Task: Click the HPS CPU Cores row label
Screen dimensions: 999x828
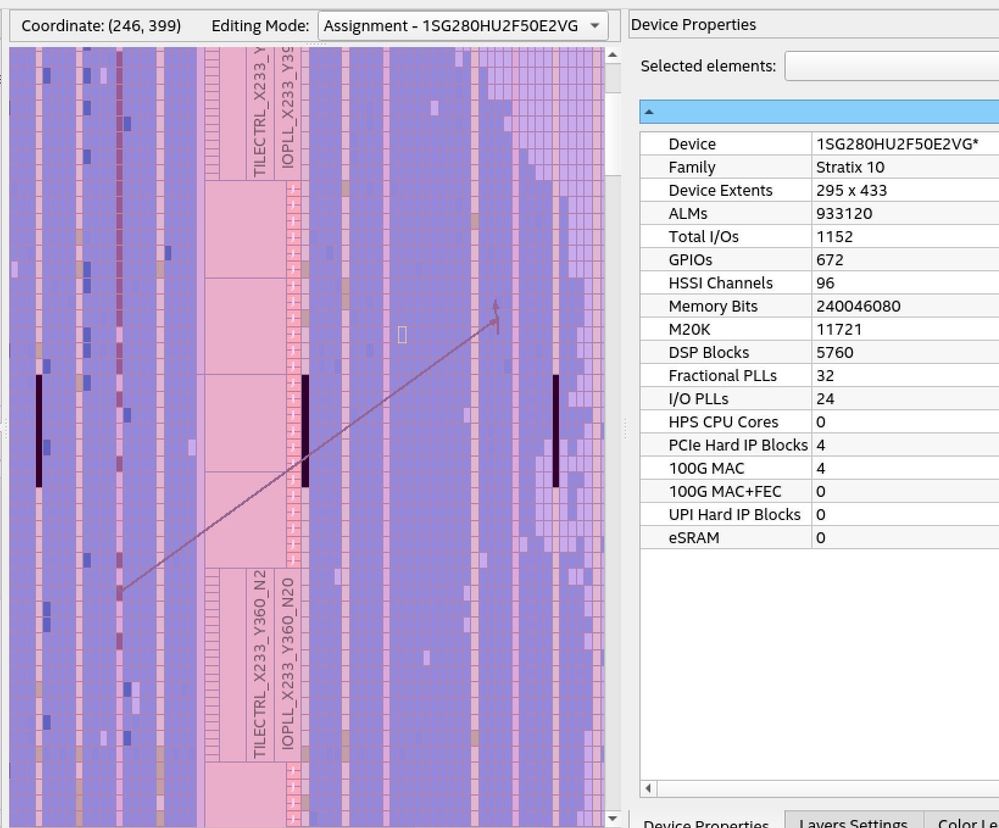Action: [723, 422]
